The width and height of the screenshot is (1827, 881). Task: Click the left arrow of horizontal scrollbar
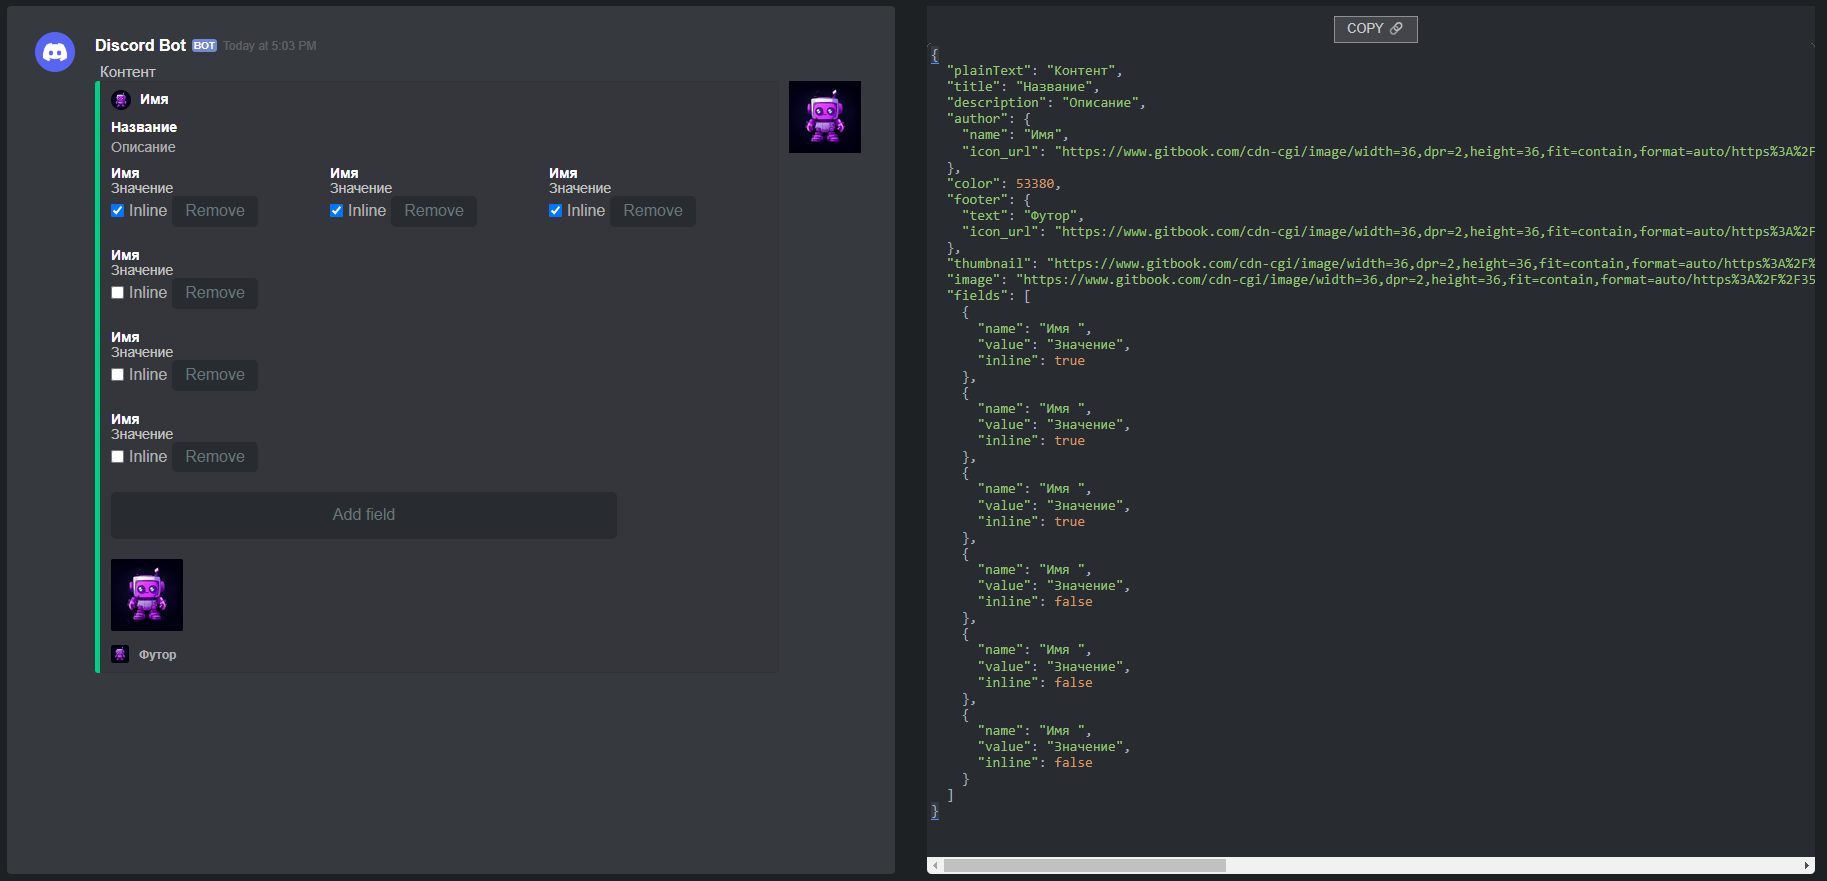tap(935, 865)
